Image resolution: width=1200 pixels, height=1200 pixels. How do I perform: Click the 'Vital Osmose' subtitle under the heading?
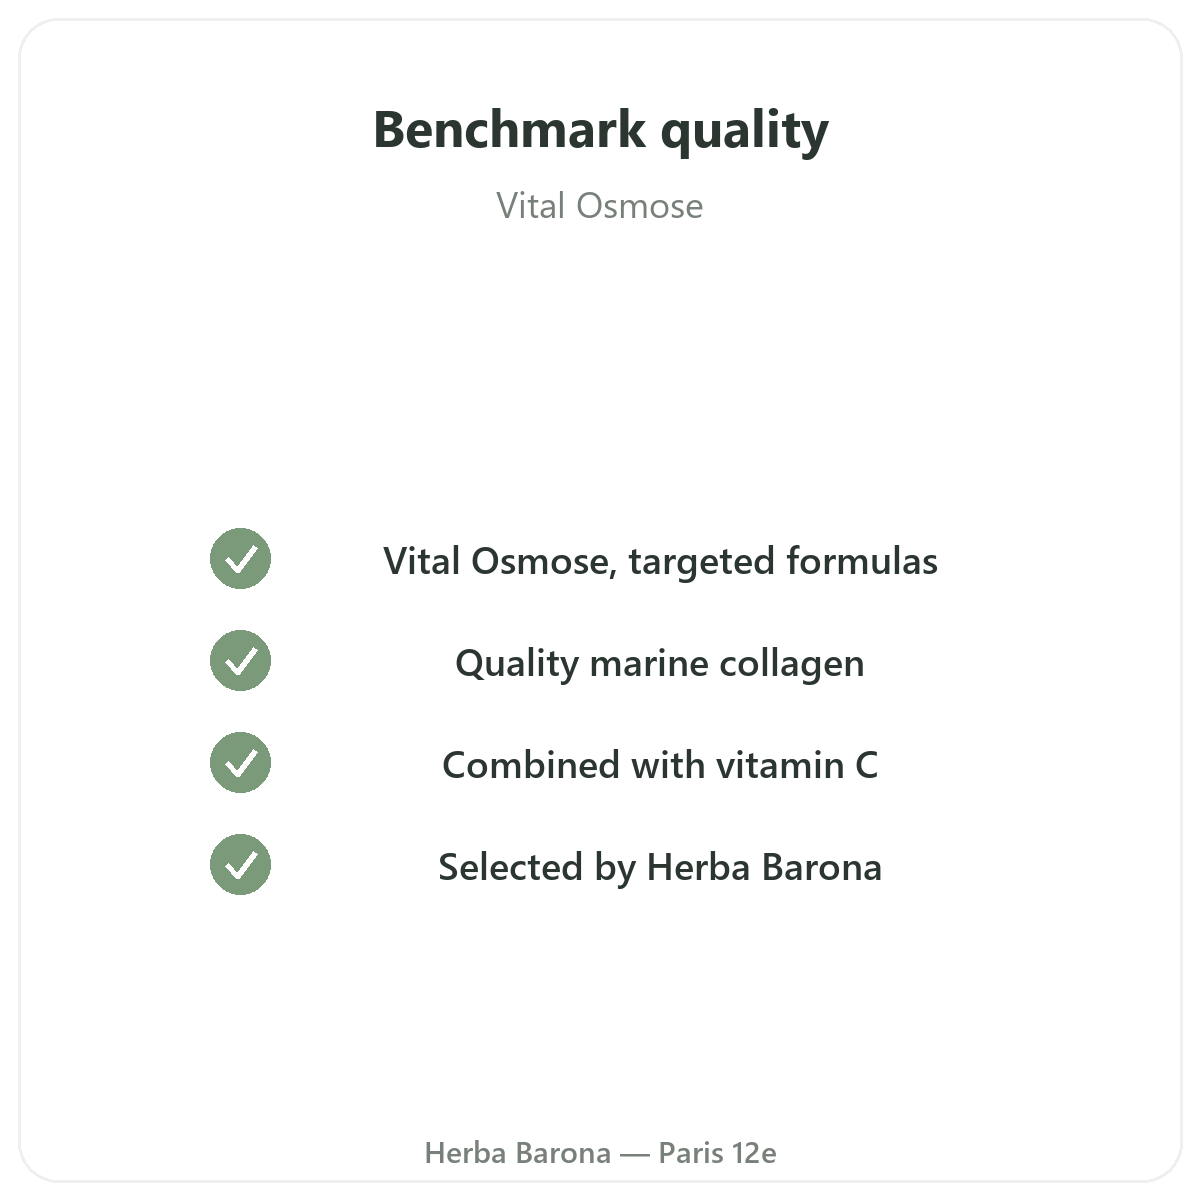pos(600,206)
